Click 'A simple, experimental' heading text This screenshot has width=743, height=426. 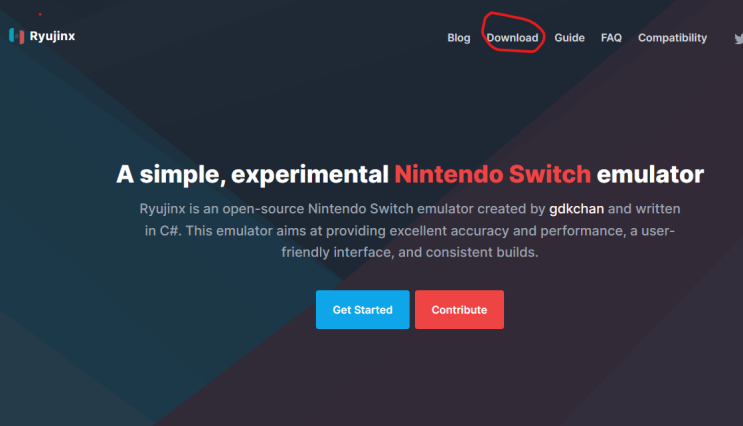(x=253, y=175)
